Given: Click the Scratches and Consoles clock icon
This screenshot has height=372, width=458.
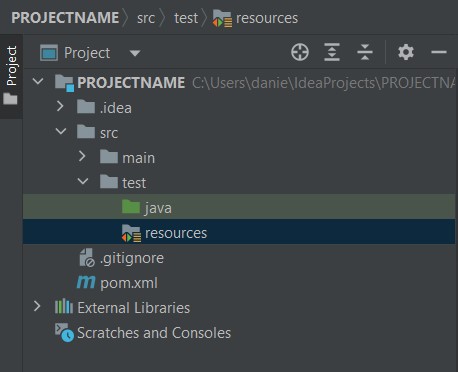Looking at the screenshot, I should 64,332.
